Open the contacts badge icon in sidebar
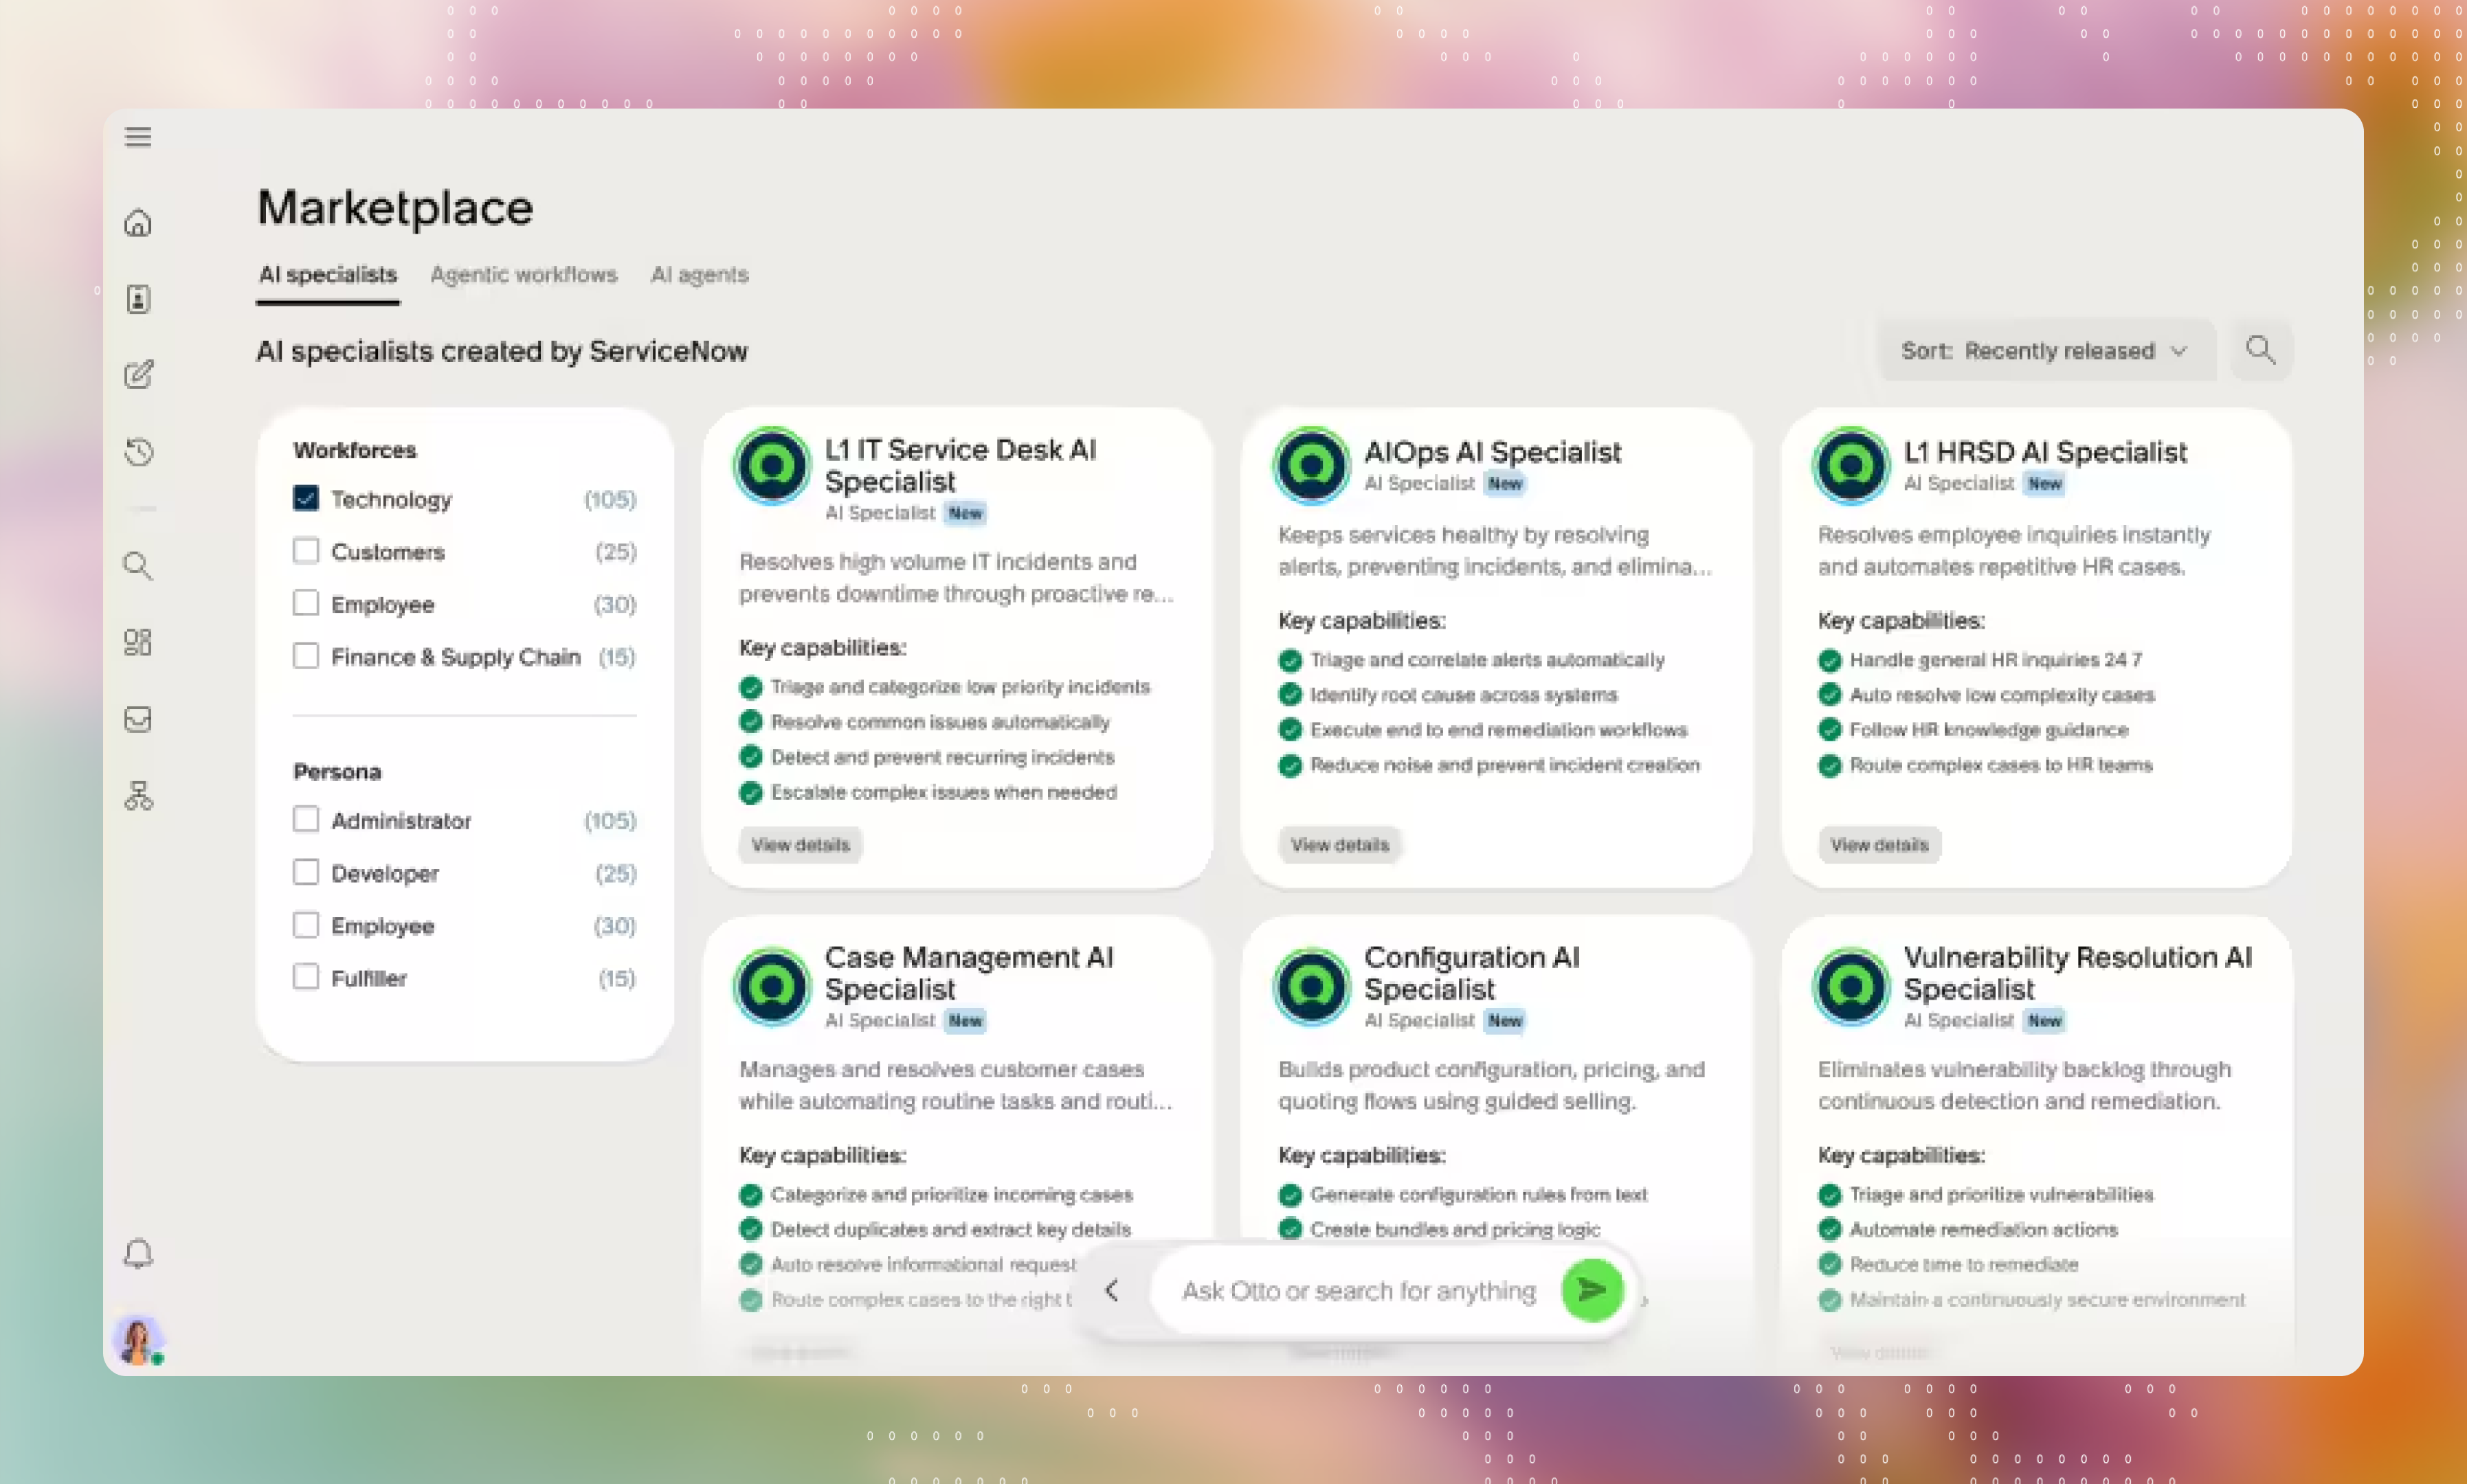 (138, 298)
